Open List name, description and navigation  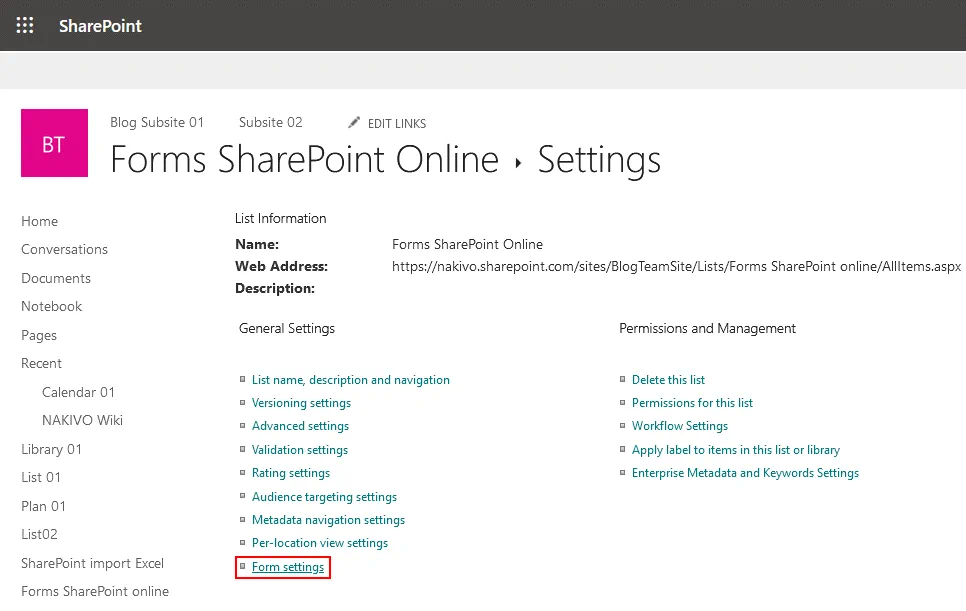(350, 380)
